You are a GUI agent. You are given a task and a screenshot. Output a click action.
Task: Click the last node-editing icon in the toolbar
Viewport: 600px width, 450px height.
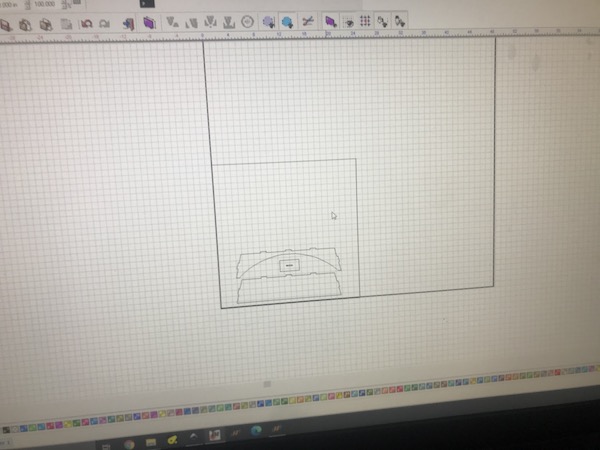[399, 21]
